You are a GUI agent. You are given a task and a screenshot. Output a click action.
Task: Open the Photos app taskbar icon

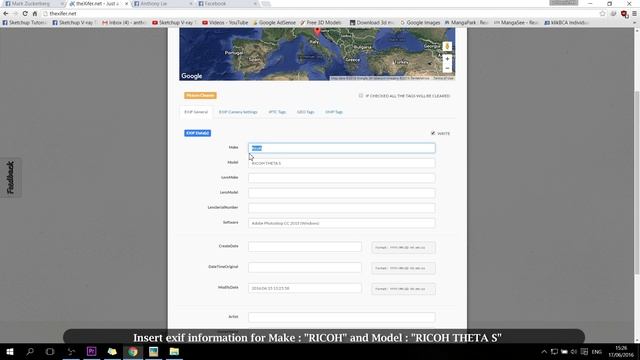153,351
